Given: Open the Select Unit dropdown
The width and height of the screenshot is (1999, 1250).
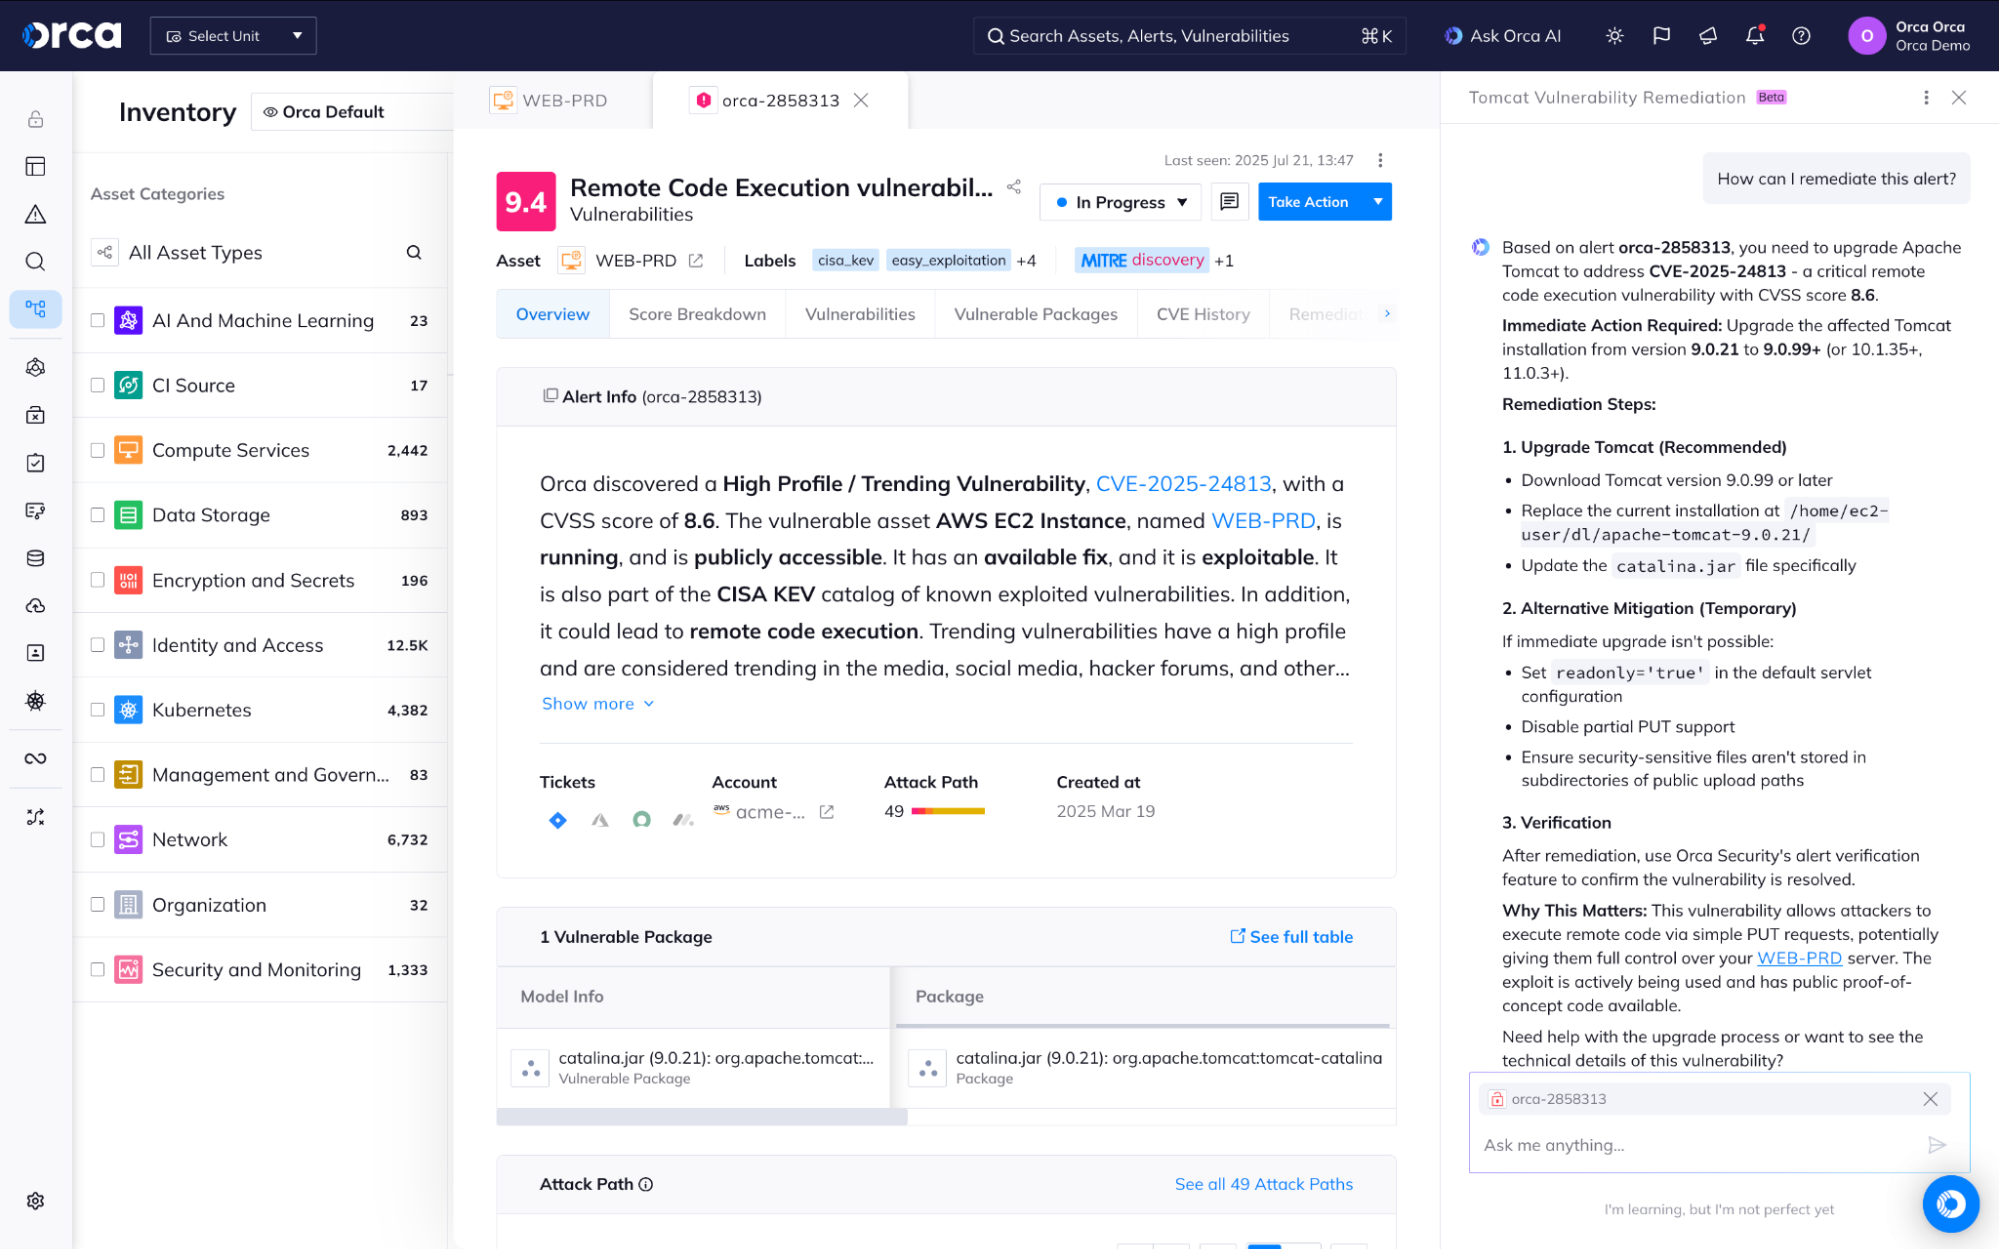Looking at the screenshot, I should click(233, 36).
